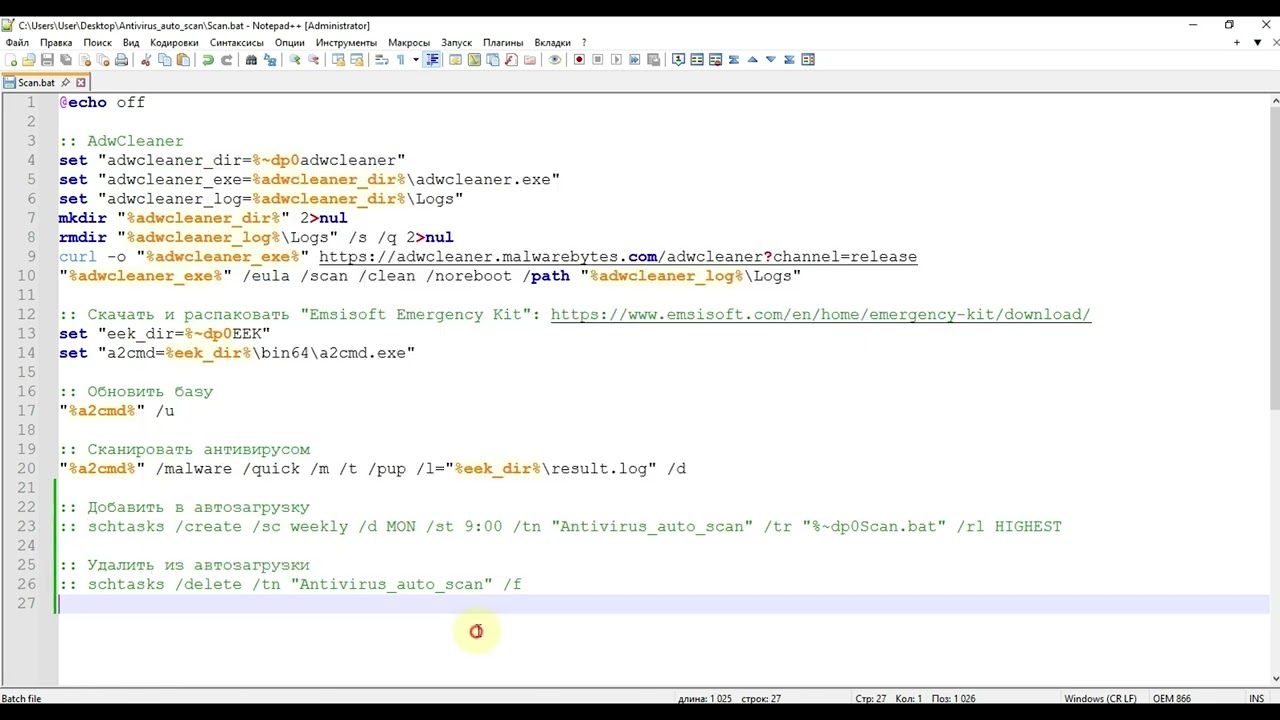The image size is (1280, 720).
Task: Select the Scan.bat document tab
Action: (x=36, y=83)
